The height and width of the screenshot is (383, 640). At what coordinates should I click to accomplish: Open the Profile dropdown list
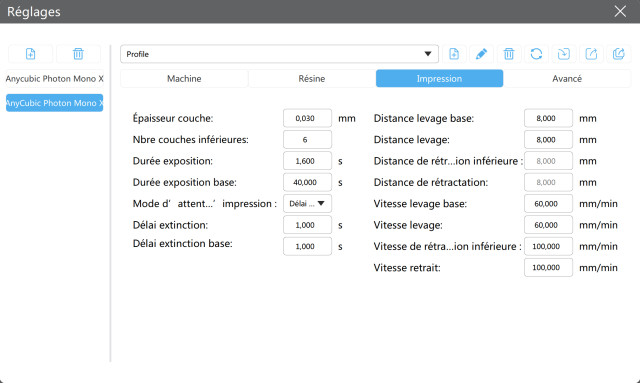pyautogui.click(x=279, y=54)
